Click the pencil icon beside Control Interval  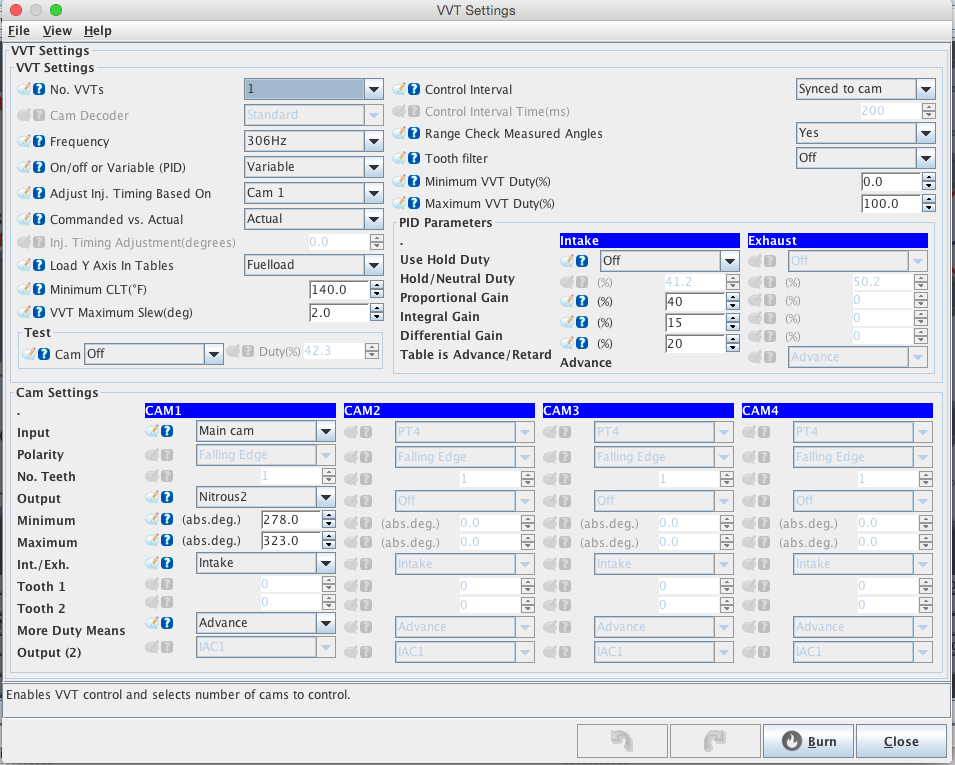tap(400, 89)
